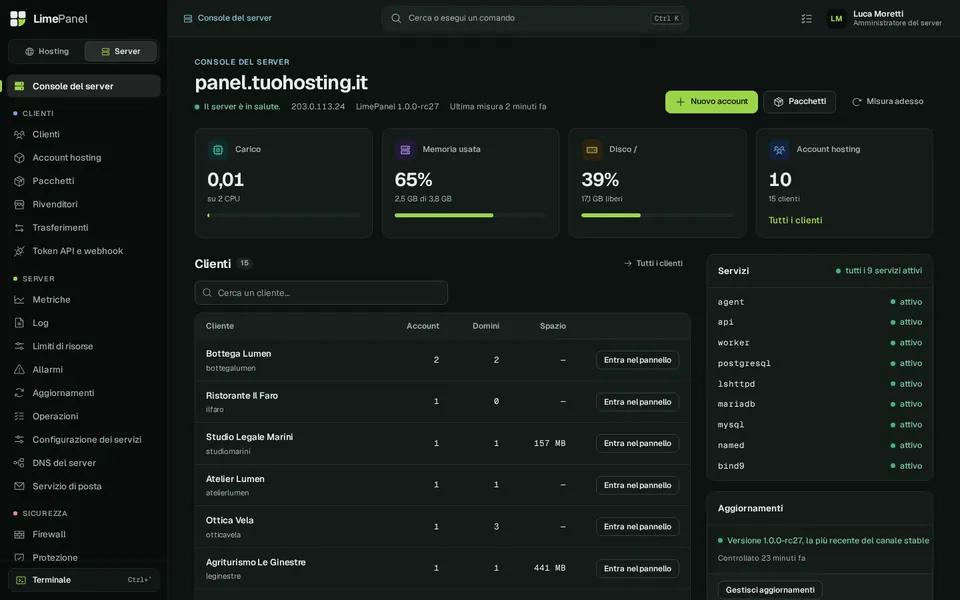The width and height of the screenshot is (960, 600).
Task: Select Console del server in sidebar
Action: click(84, 86)
